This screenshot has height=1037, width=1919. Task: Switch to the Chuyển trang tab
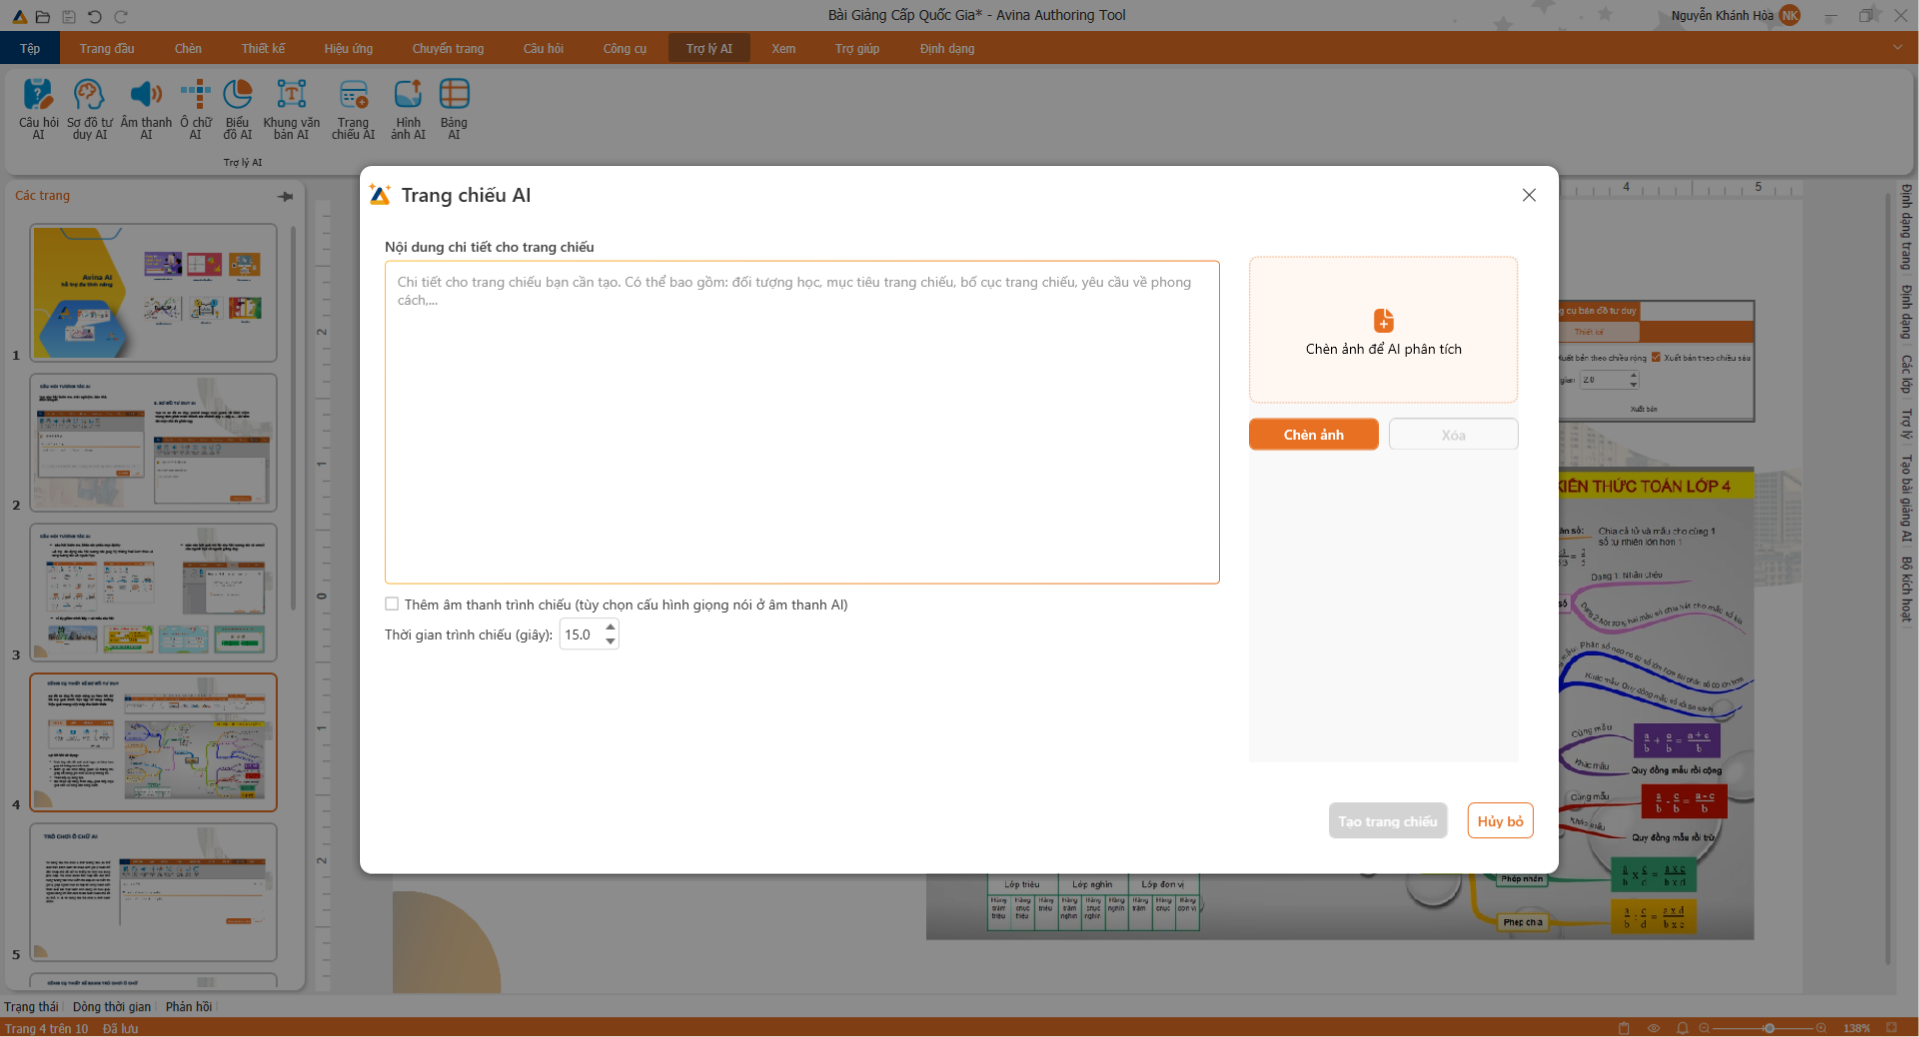coord(448,48)
